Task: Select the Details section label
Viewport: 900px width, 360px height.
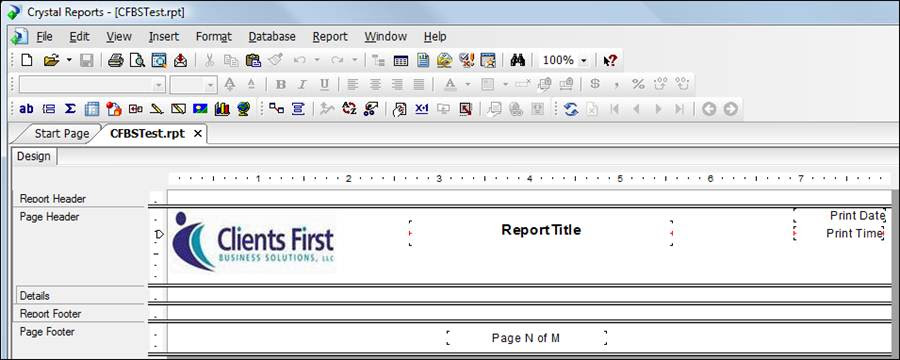Action: (x=34, y=296)
